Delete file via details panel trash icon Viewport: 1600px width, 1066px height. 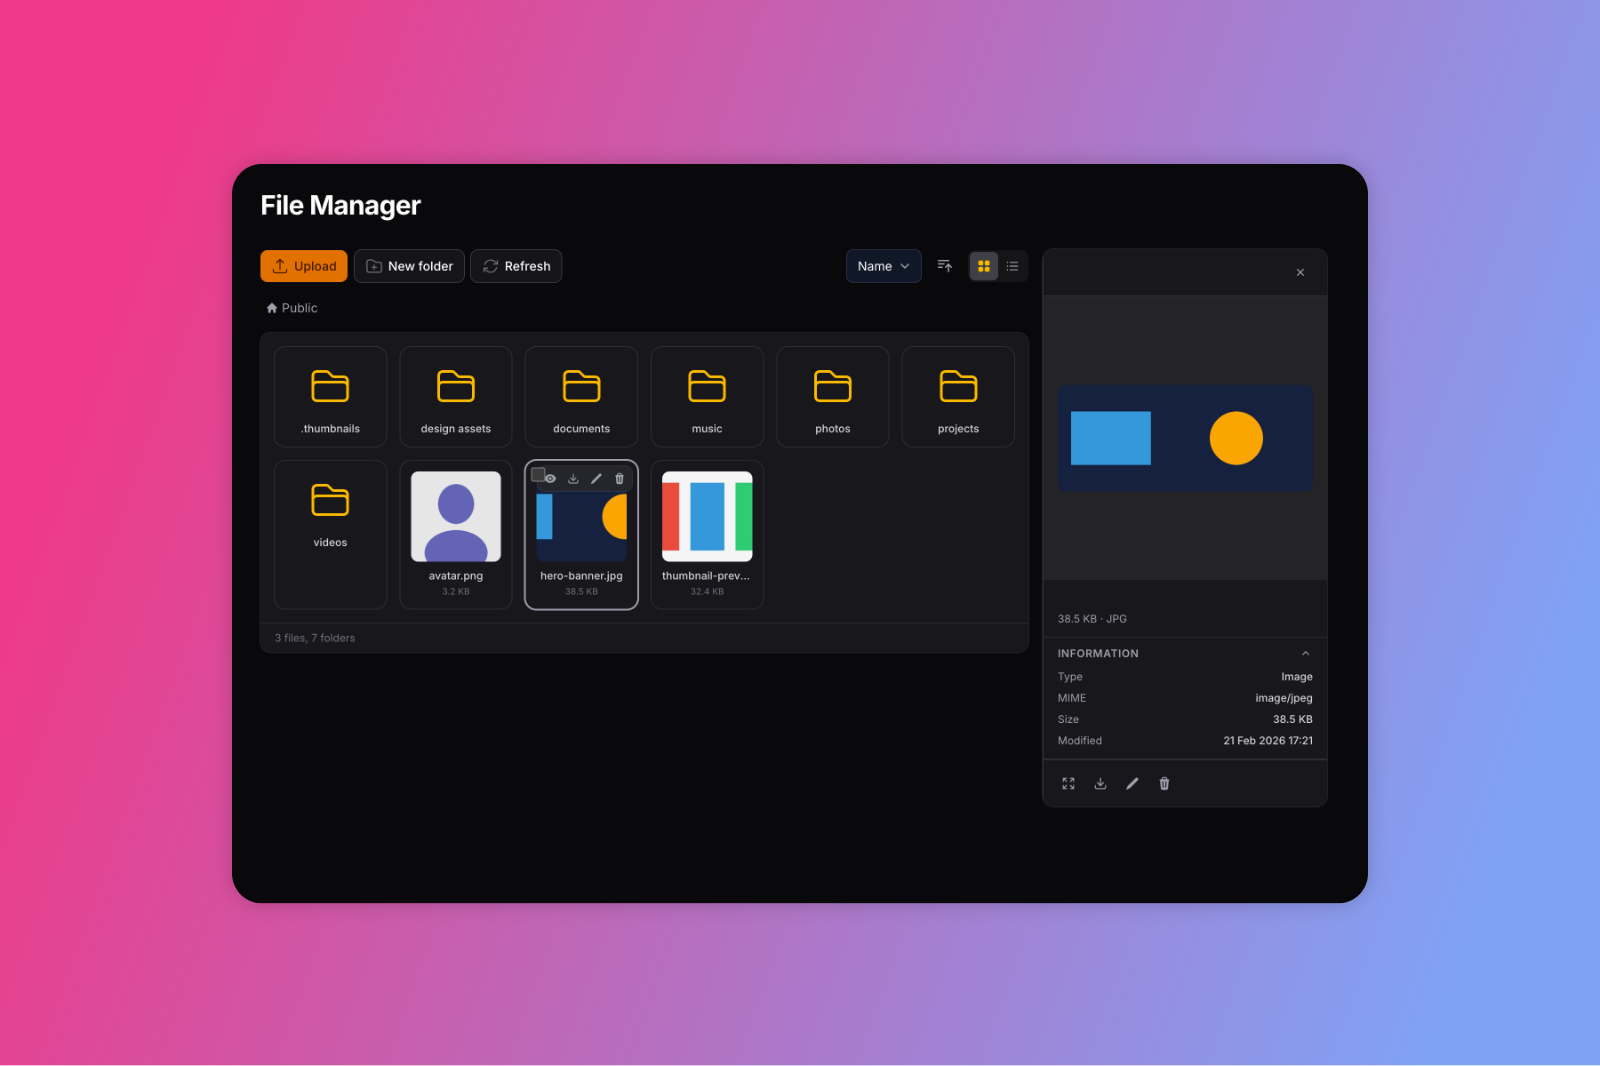click(1164, 784)
